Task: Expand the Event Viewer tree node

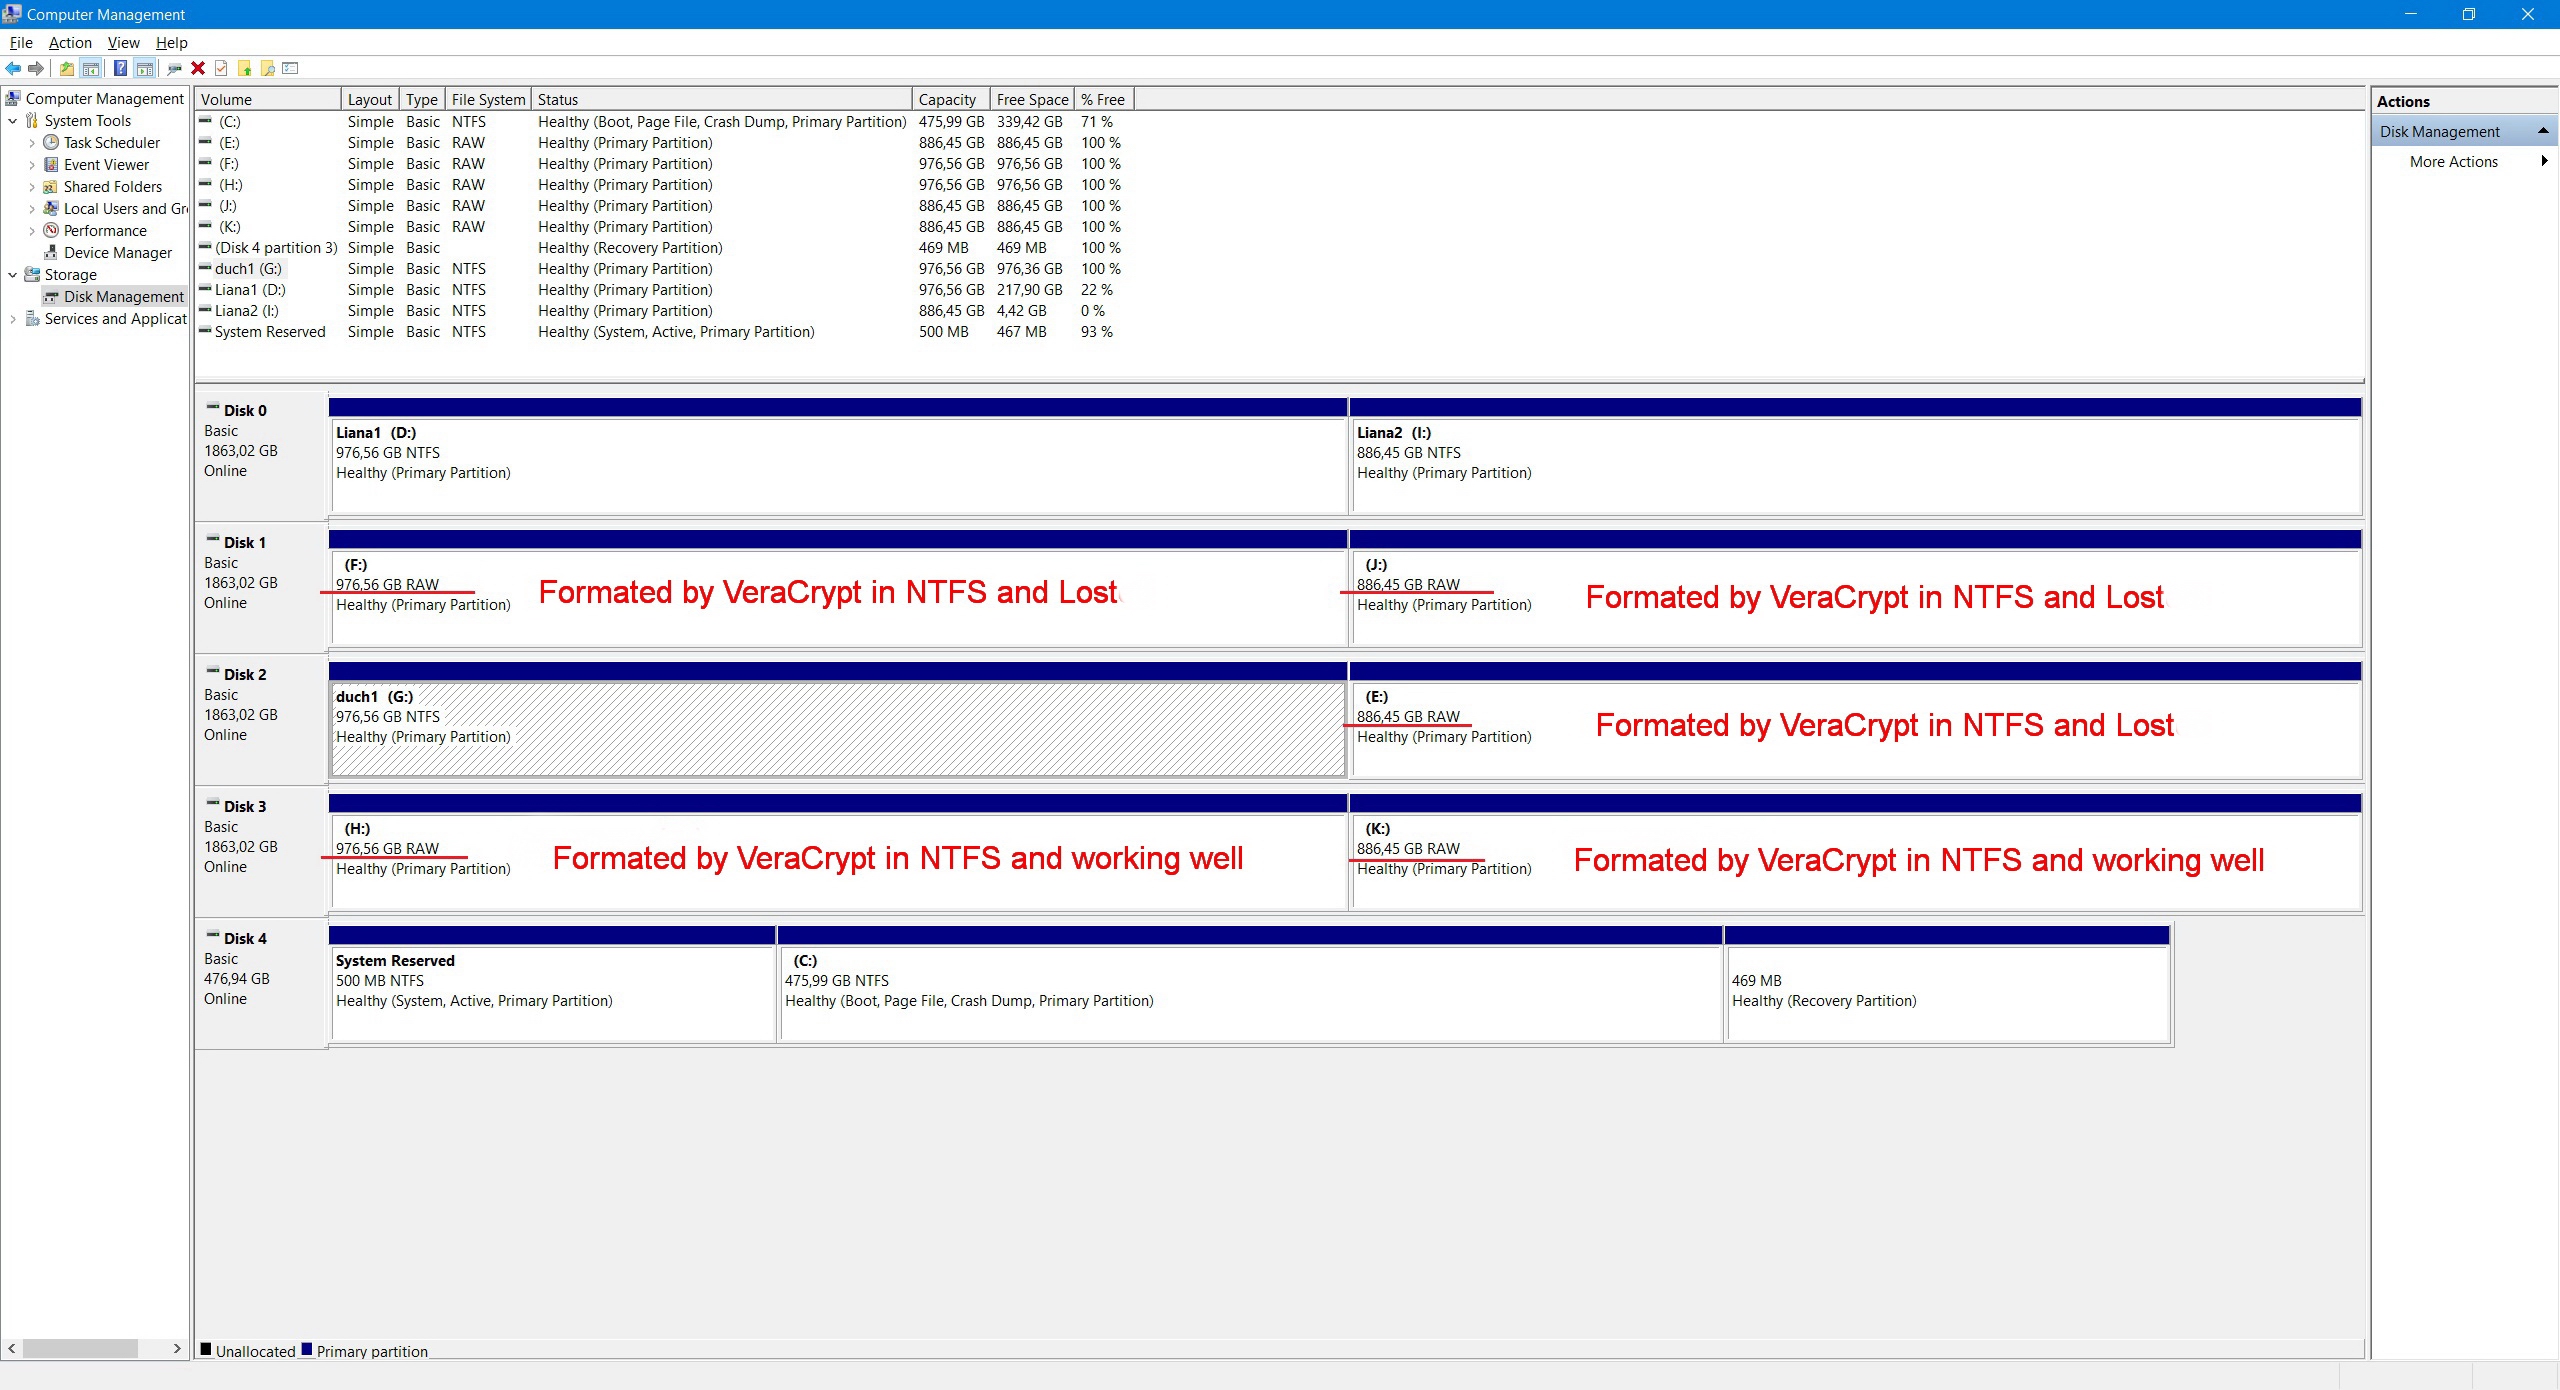Action: click(x=31, y=165)
